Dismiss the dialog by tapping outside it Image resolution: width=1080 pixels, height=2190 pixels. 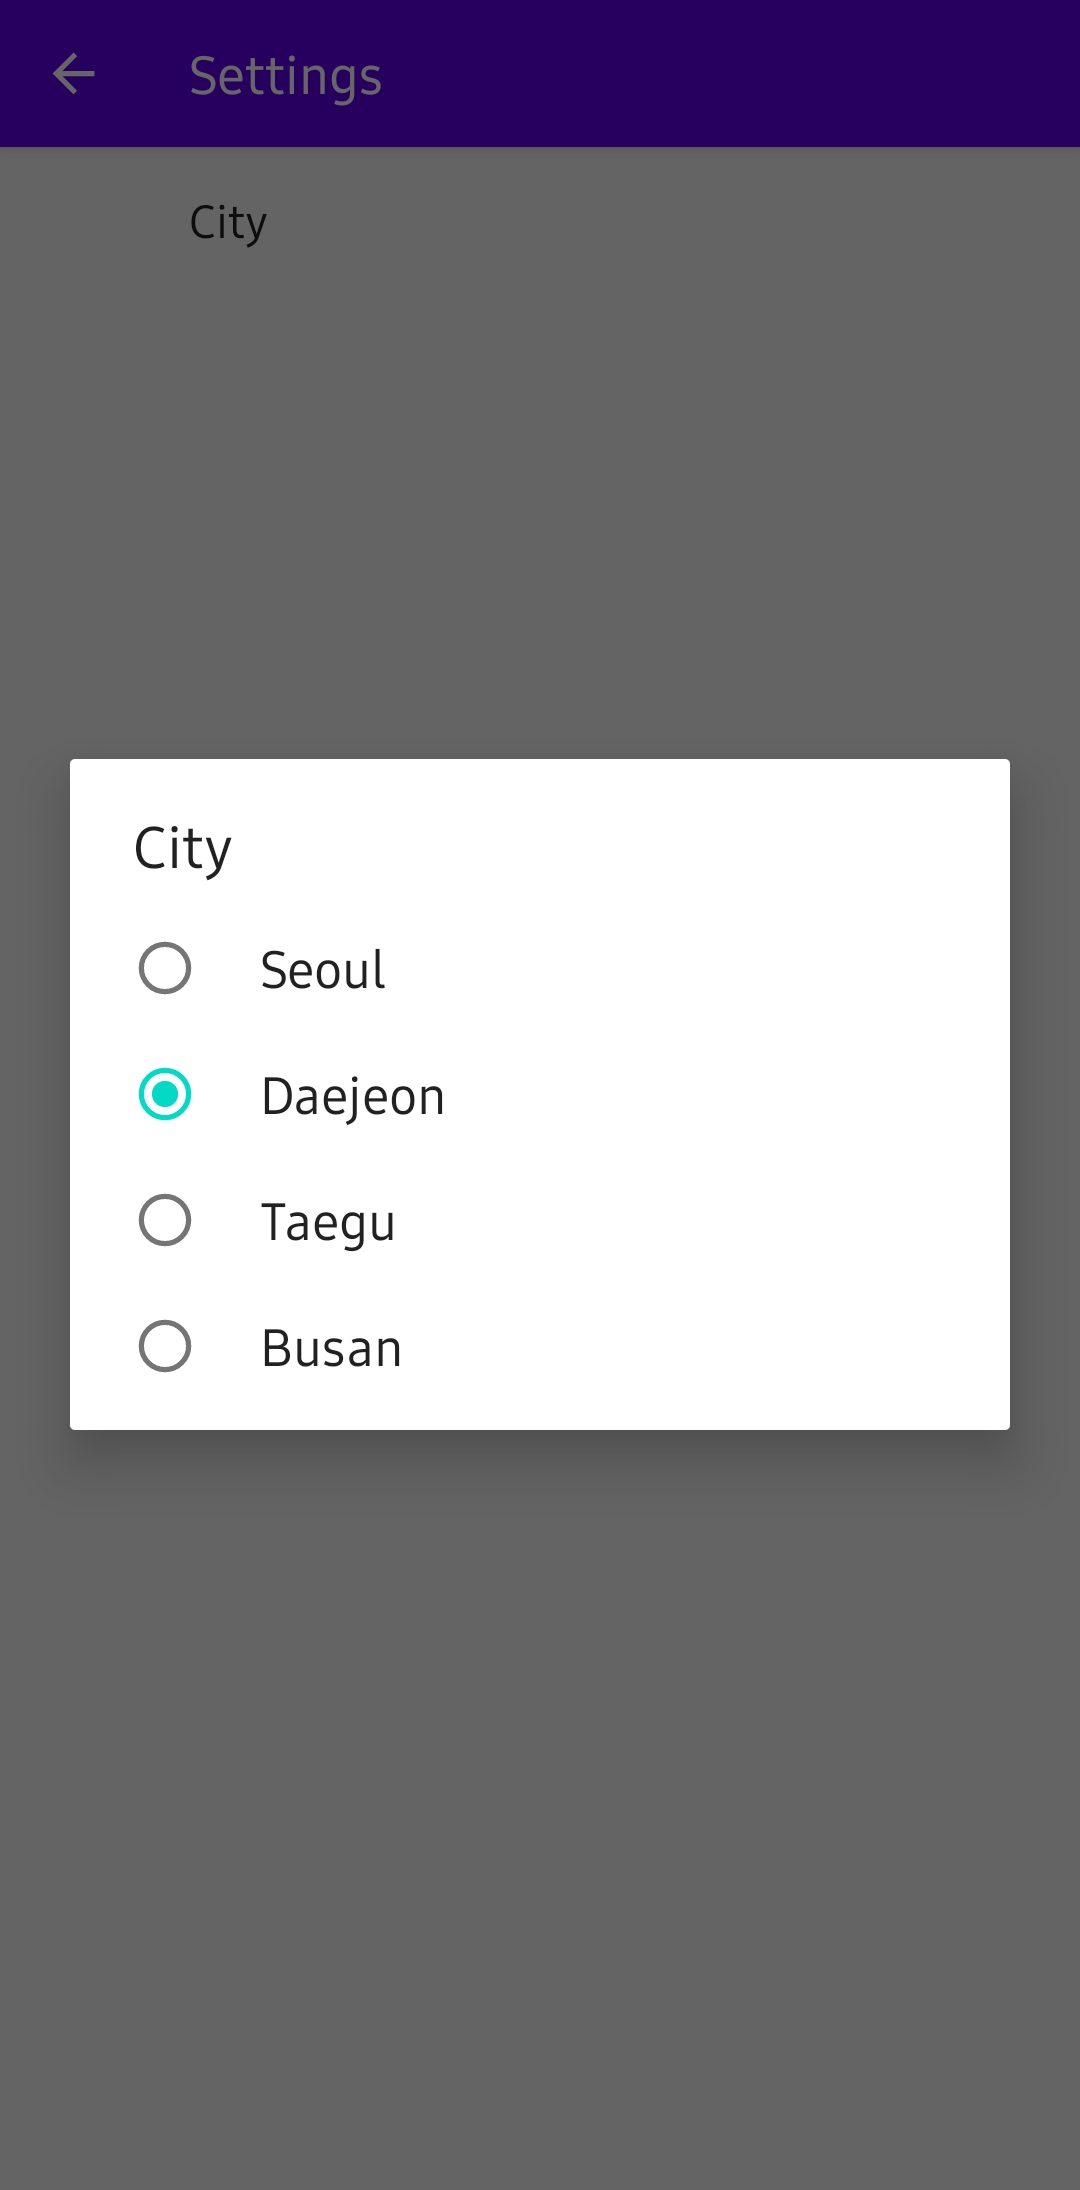click(540, 1800)
